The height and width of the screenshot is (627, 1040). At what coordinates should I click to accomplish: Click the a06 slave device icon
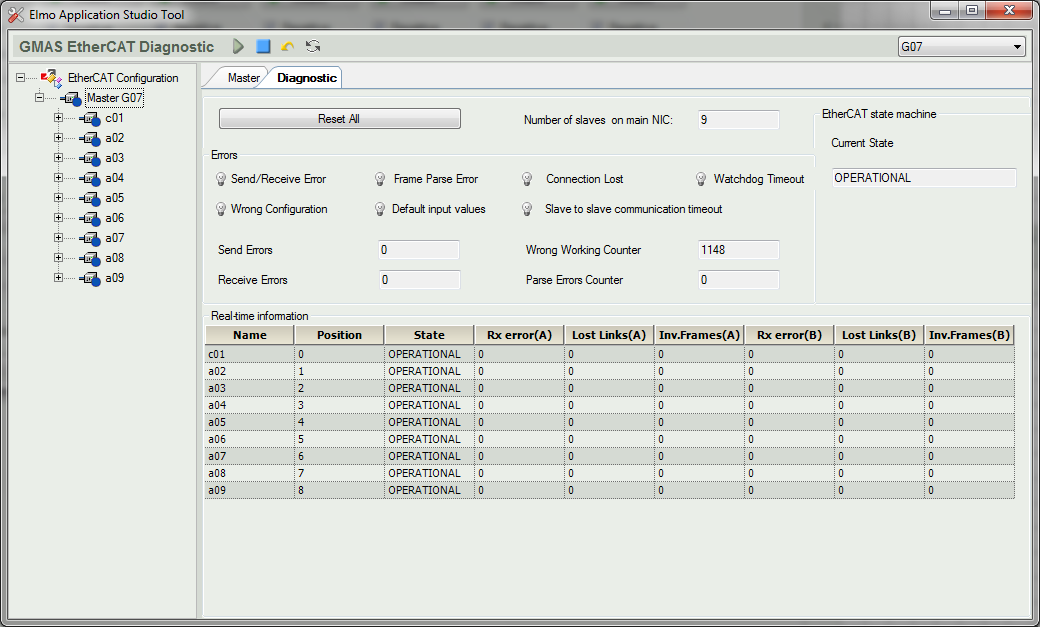[x=90, y=218]
